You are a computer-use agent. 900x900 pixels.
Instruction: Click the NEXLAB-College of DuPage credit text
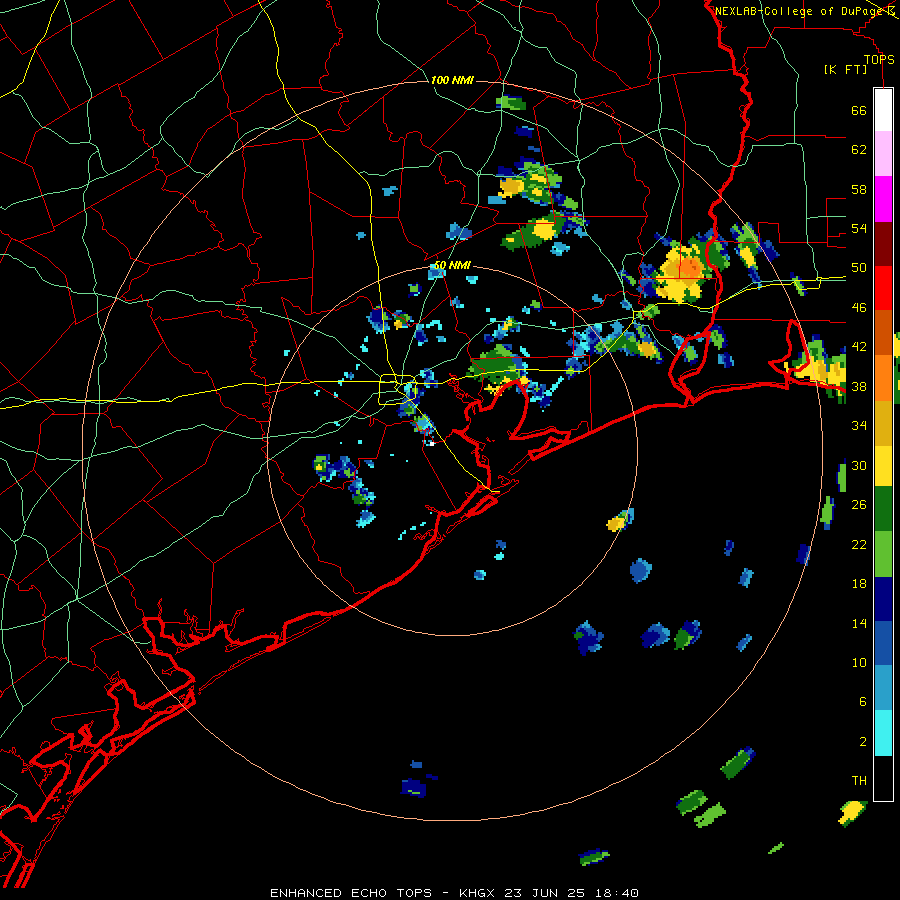coord(800,11)
